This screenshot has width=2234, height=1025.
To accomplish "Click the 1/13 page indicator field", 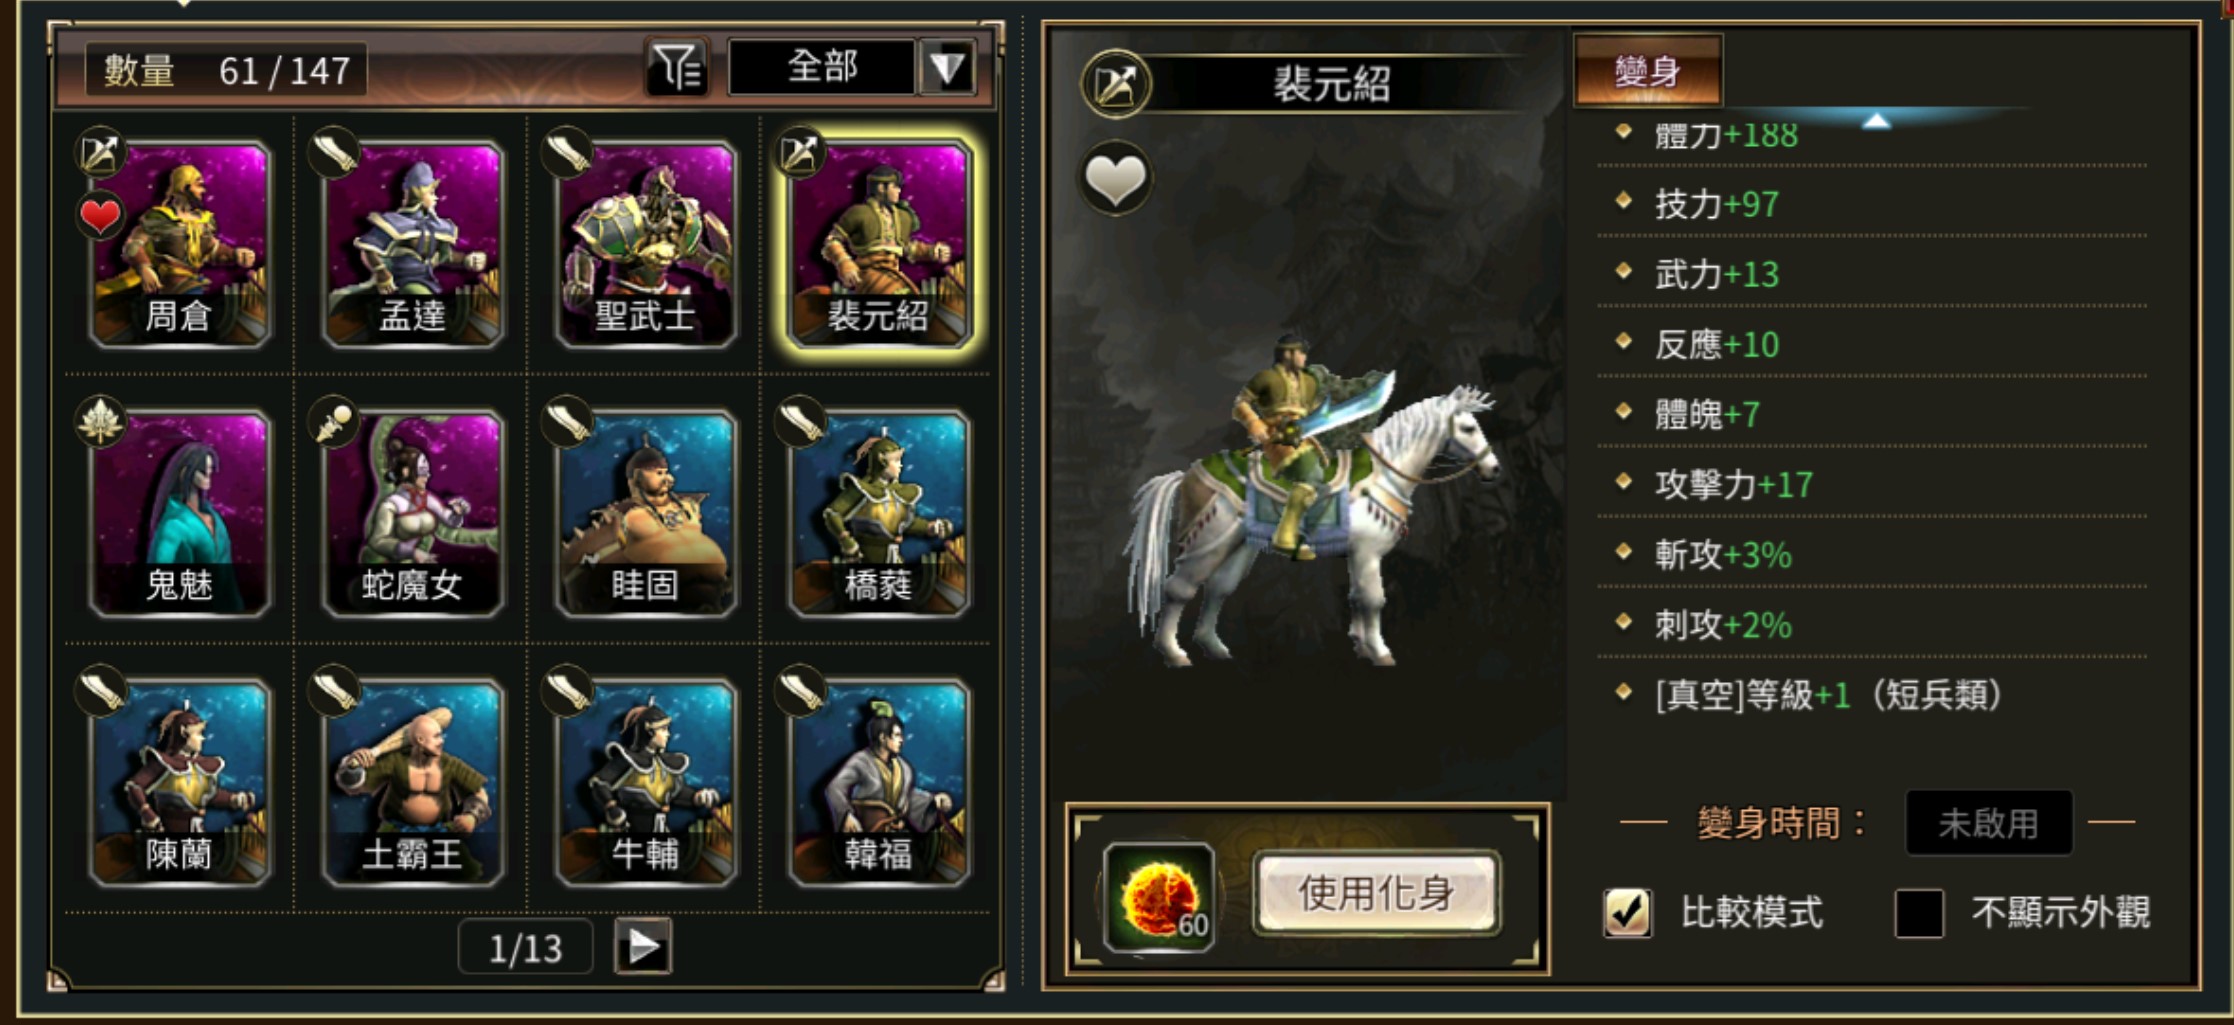I will (525, 948).
